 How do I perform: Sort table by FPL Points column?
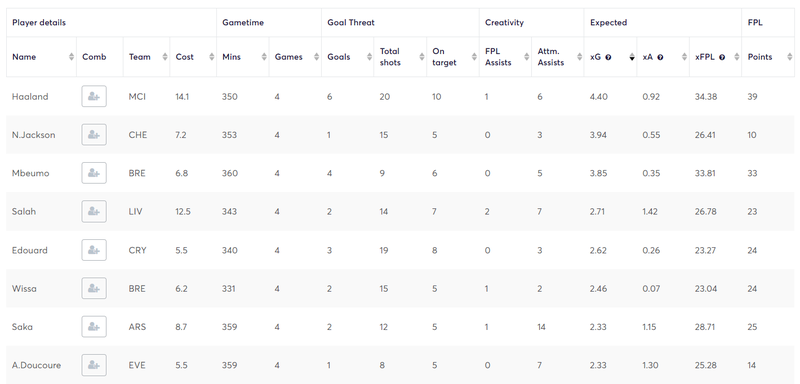click(x=789, y=57)
